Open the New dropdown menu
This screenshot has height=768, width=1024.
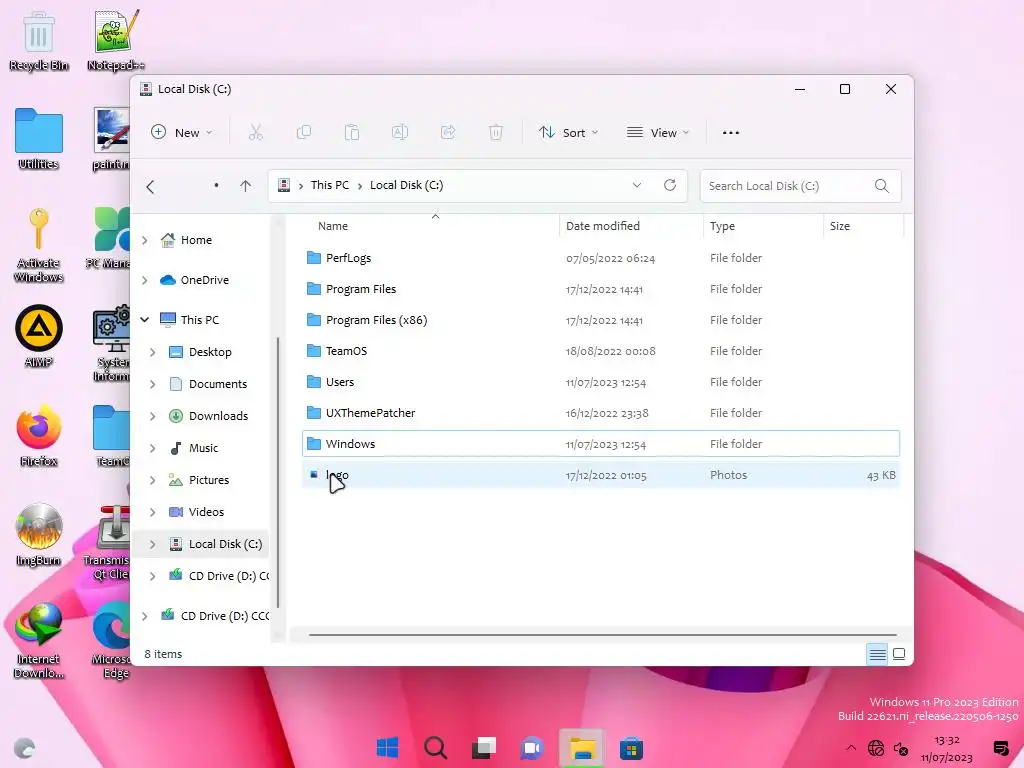click(x=182, y=133)
